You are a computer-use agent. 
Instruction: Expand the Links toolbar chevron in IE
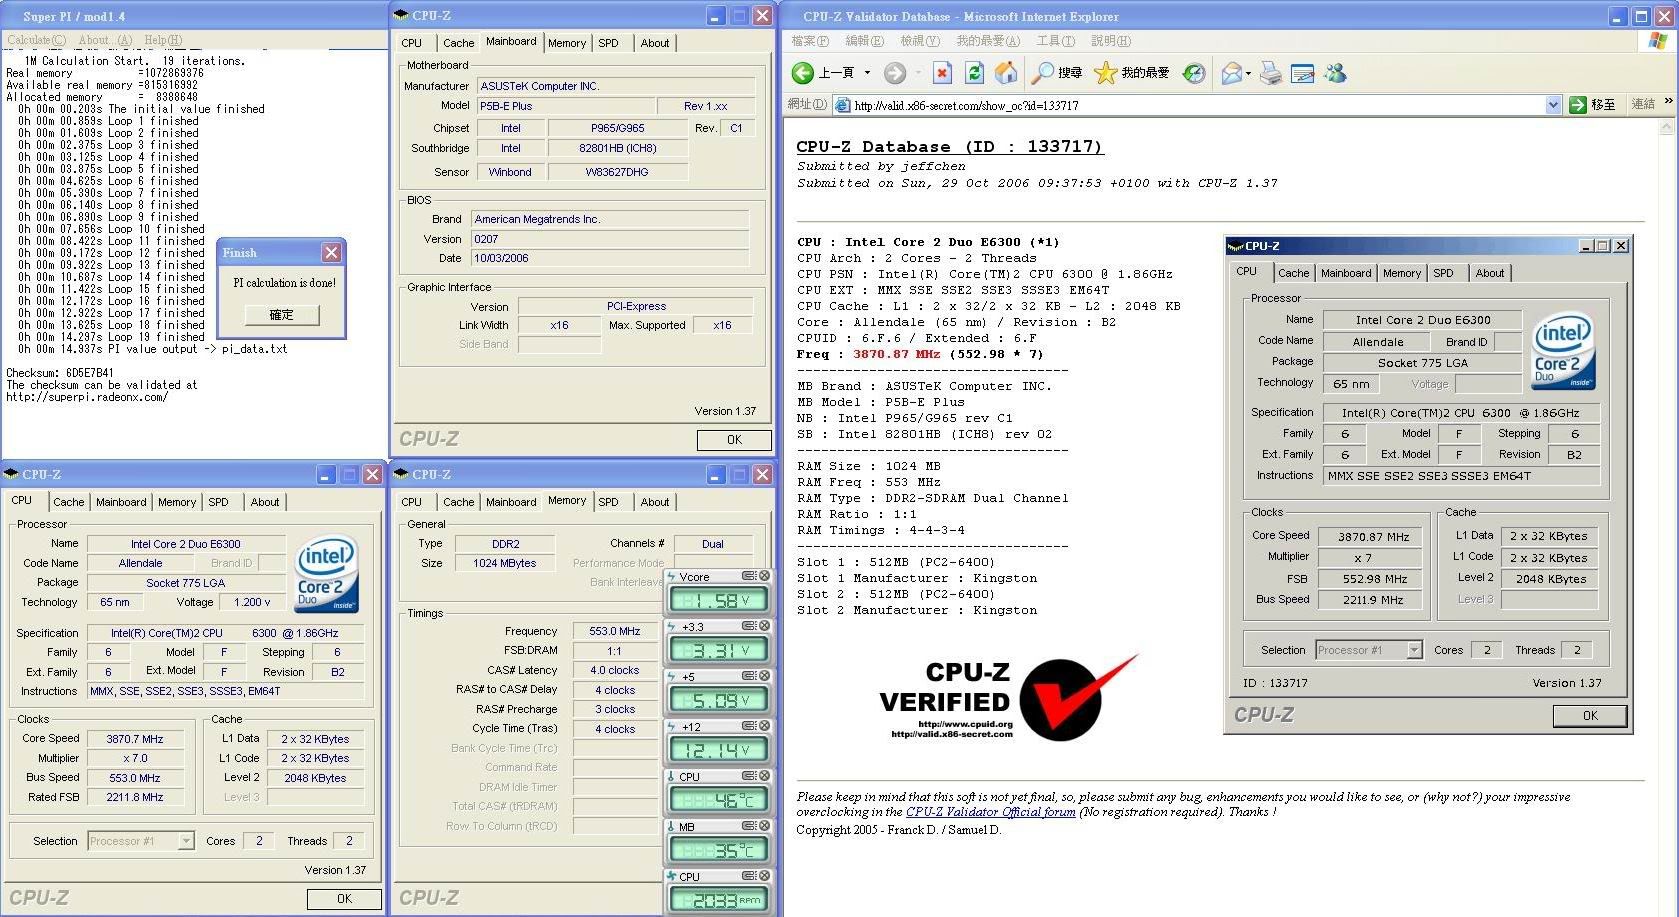coord(1668,101)
